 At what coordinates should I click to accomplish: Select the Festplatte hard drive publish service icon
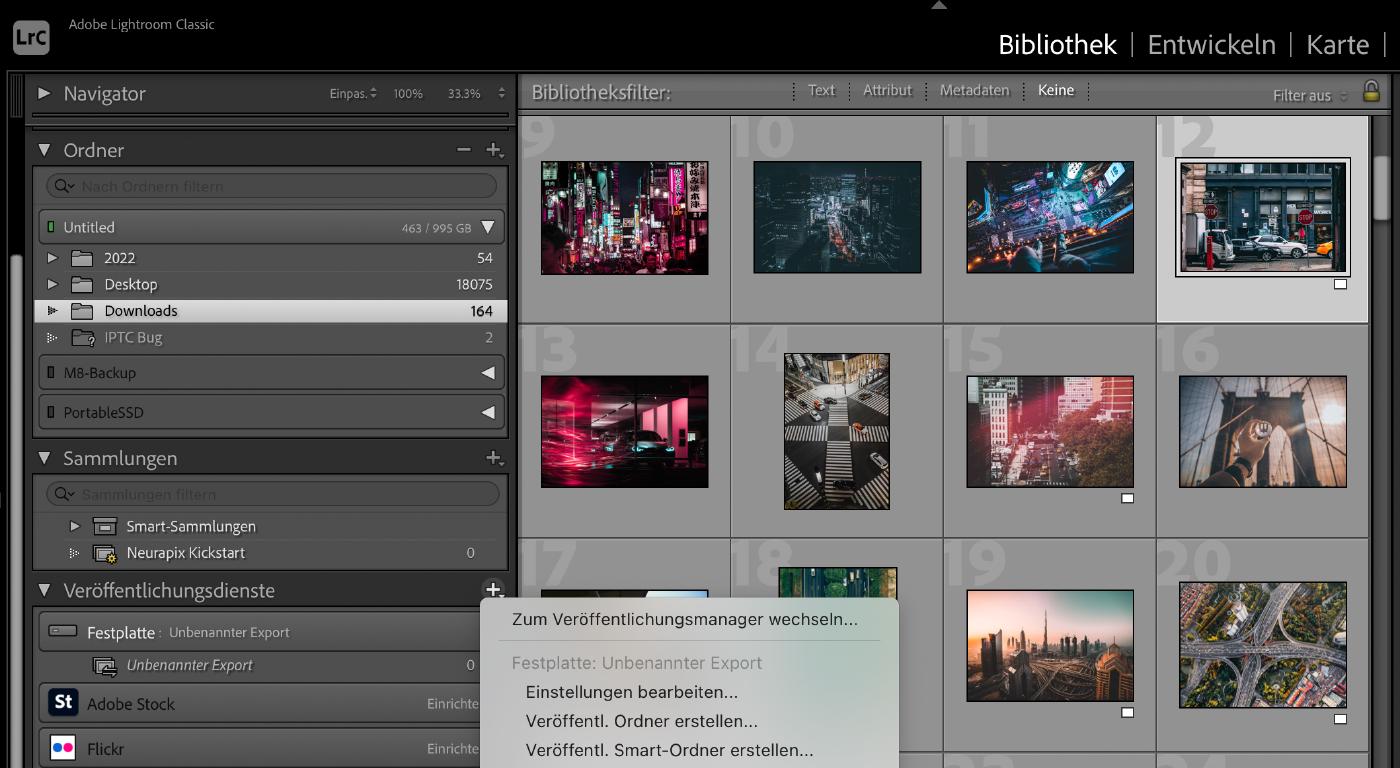click(63, 631)
